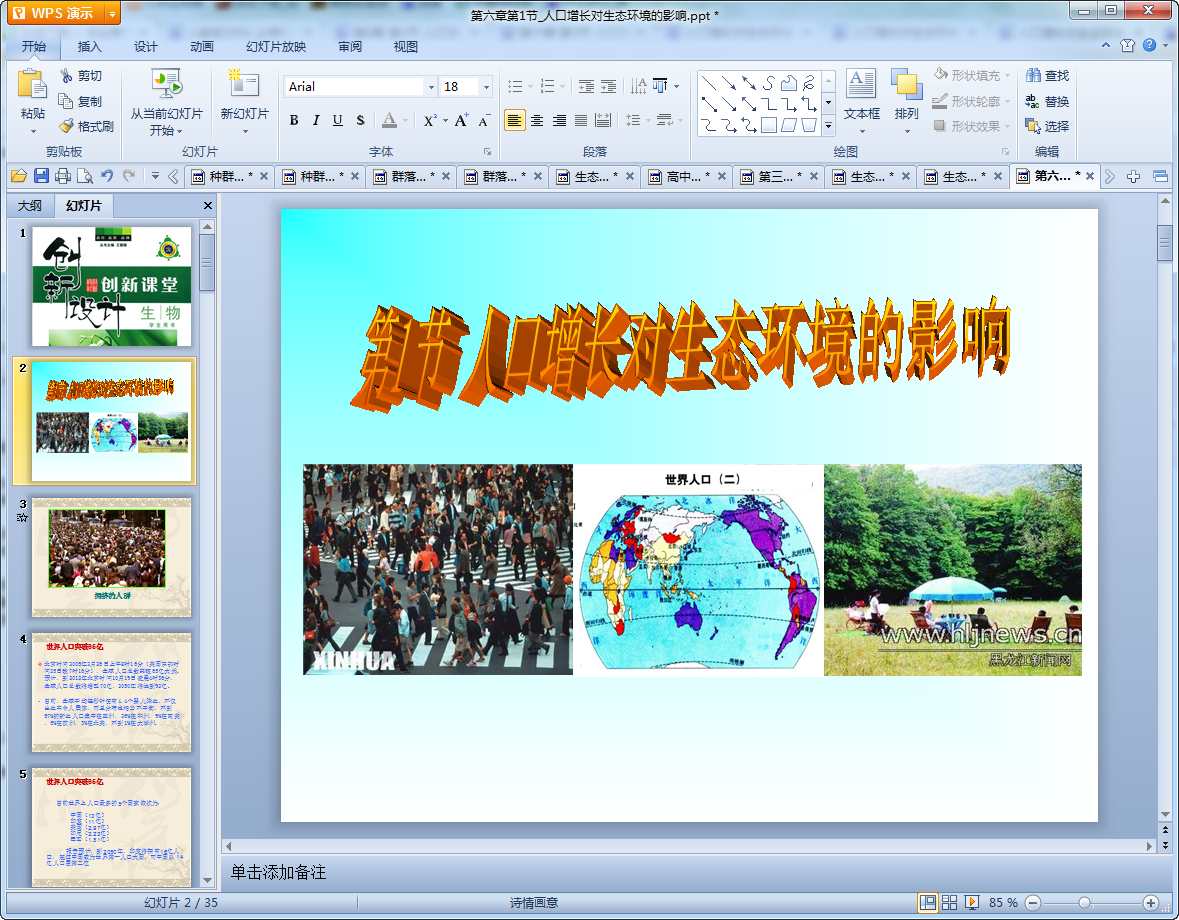This screenshot has height=920, width=1179.
Task: Click the zoom slider handle
Action: pos(1084,903)
